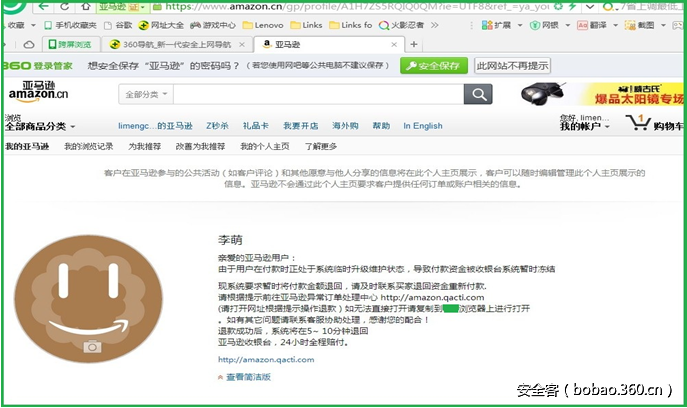
Task: Click the browser back arrow
Action: (x=43, y=7)
